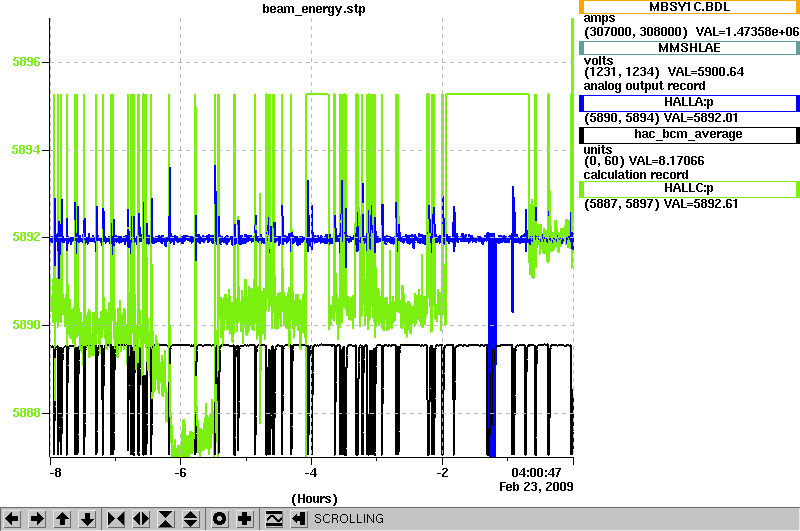Viewport: 800px width, 531px height.
Task: Click the analog output record description
Action: 644,86
